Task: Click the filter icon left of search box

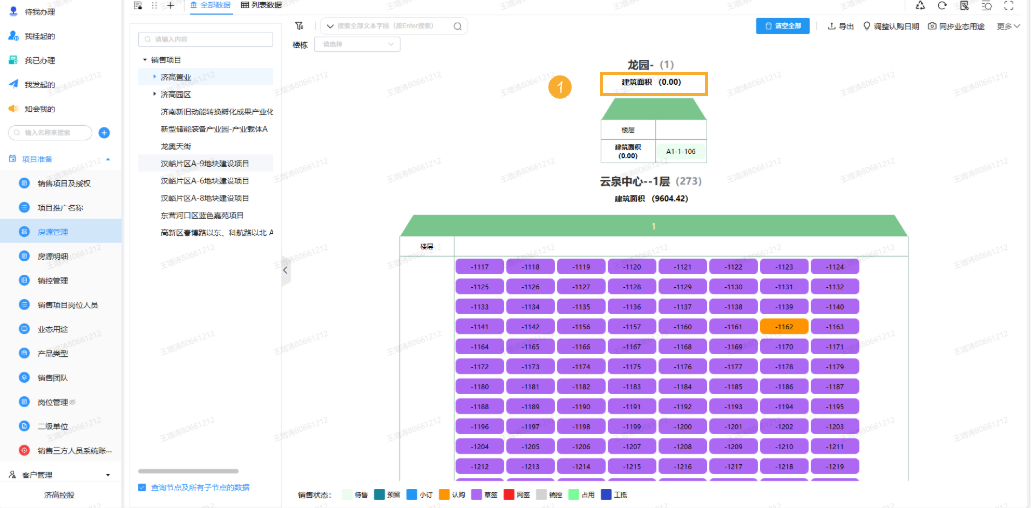Action: click(x=299, y=26)
